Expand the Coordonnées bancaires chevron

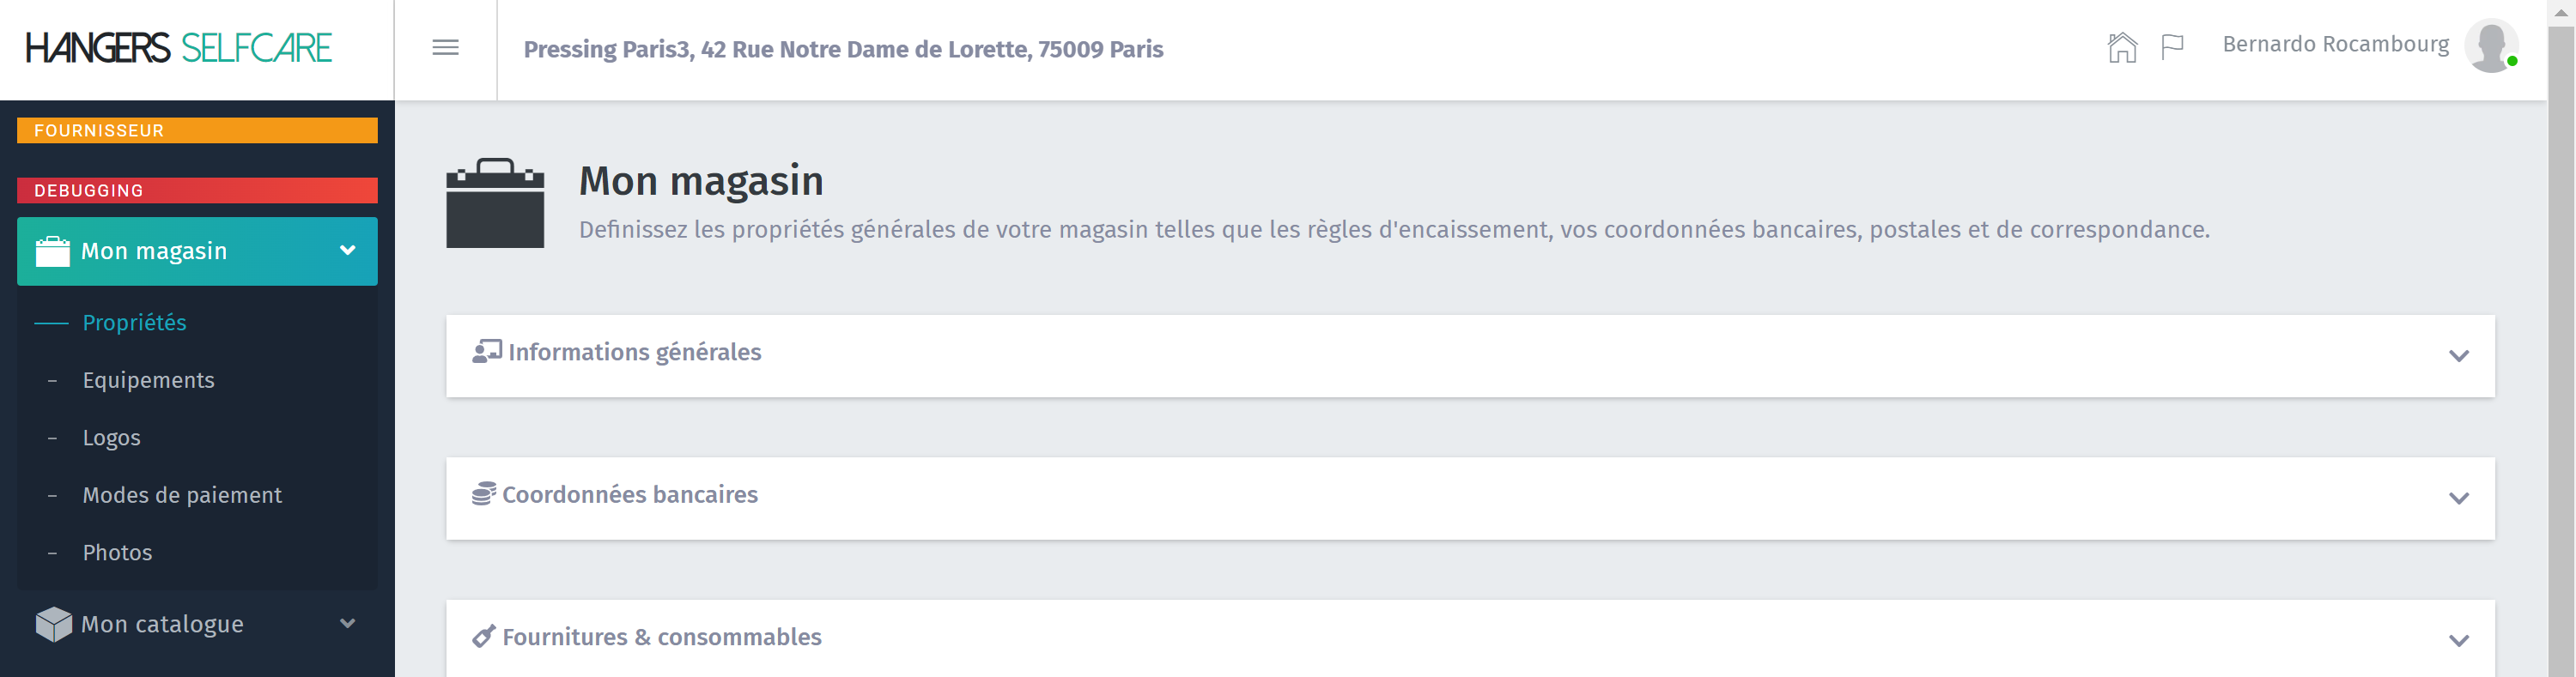[x=2458, y=498]
